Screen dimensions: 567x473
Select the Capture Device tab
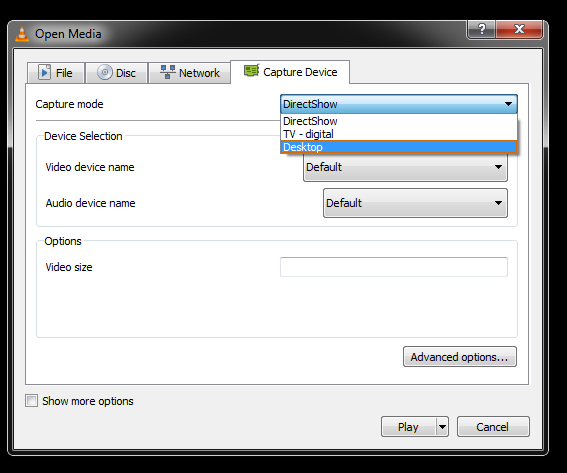[290, 72]
